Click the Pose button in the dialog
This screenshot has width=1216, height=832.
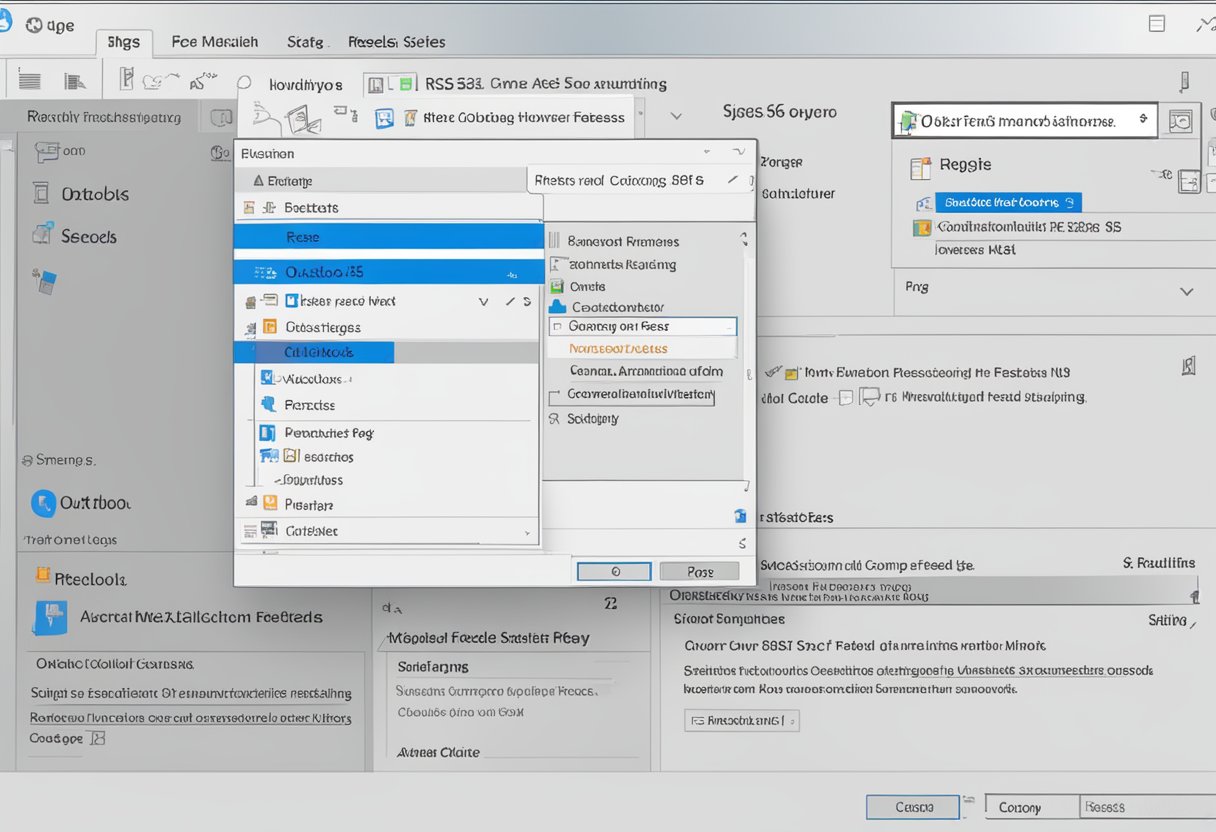coord(700,572)
